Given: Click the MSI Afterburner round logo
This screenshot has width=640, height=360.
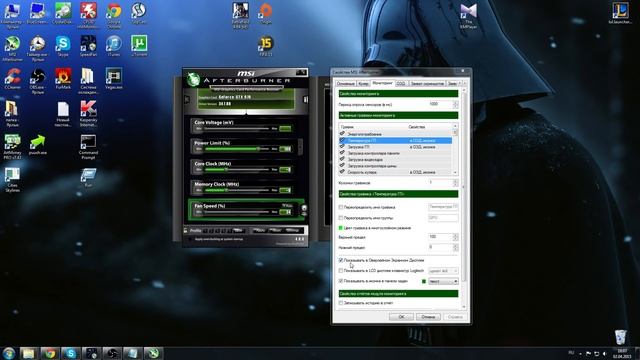Looking at the screenshot, I should [x=193, y=79].
